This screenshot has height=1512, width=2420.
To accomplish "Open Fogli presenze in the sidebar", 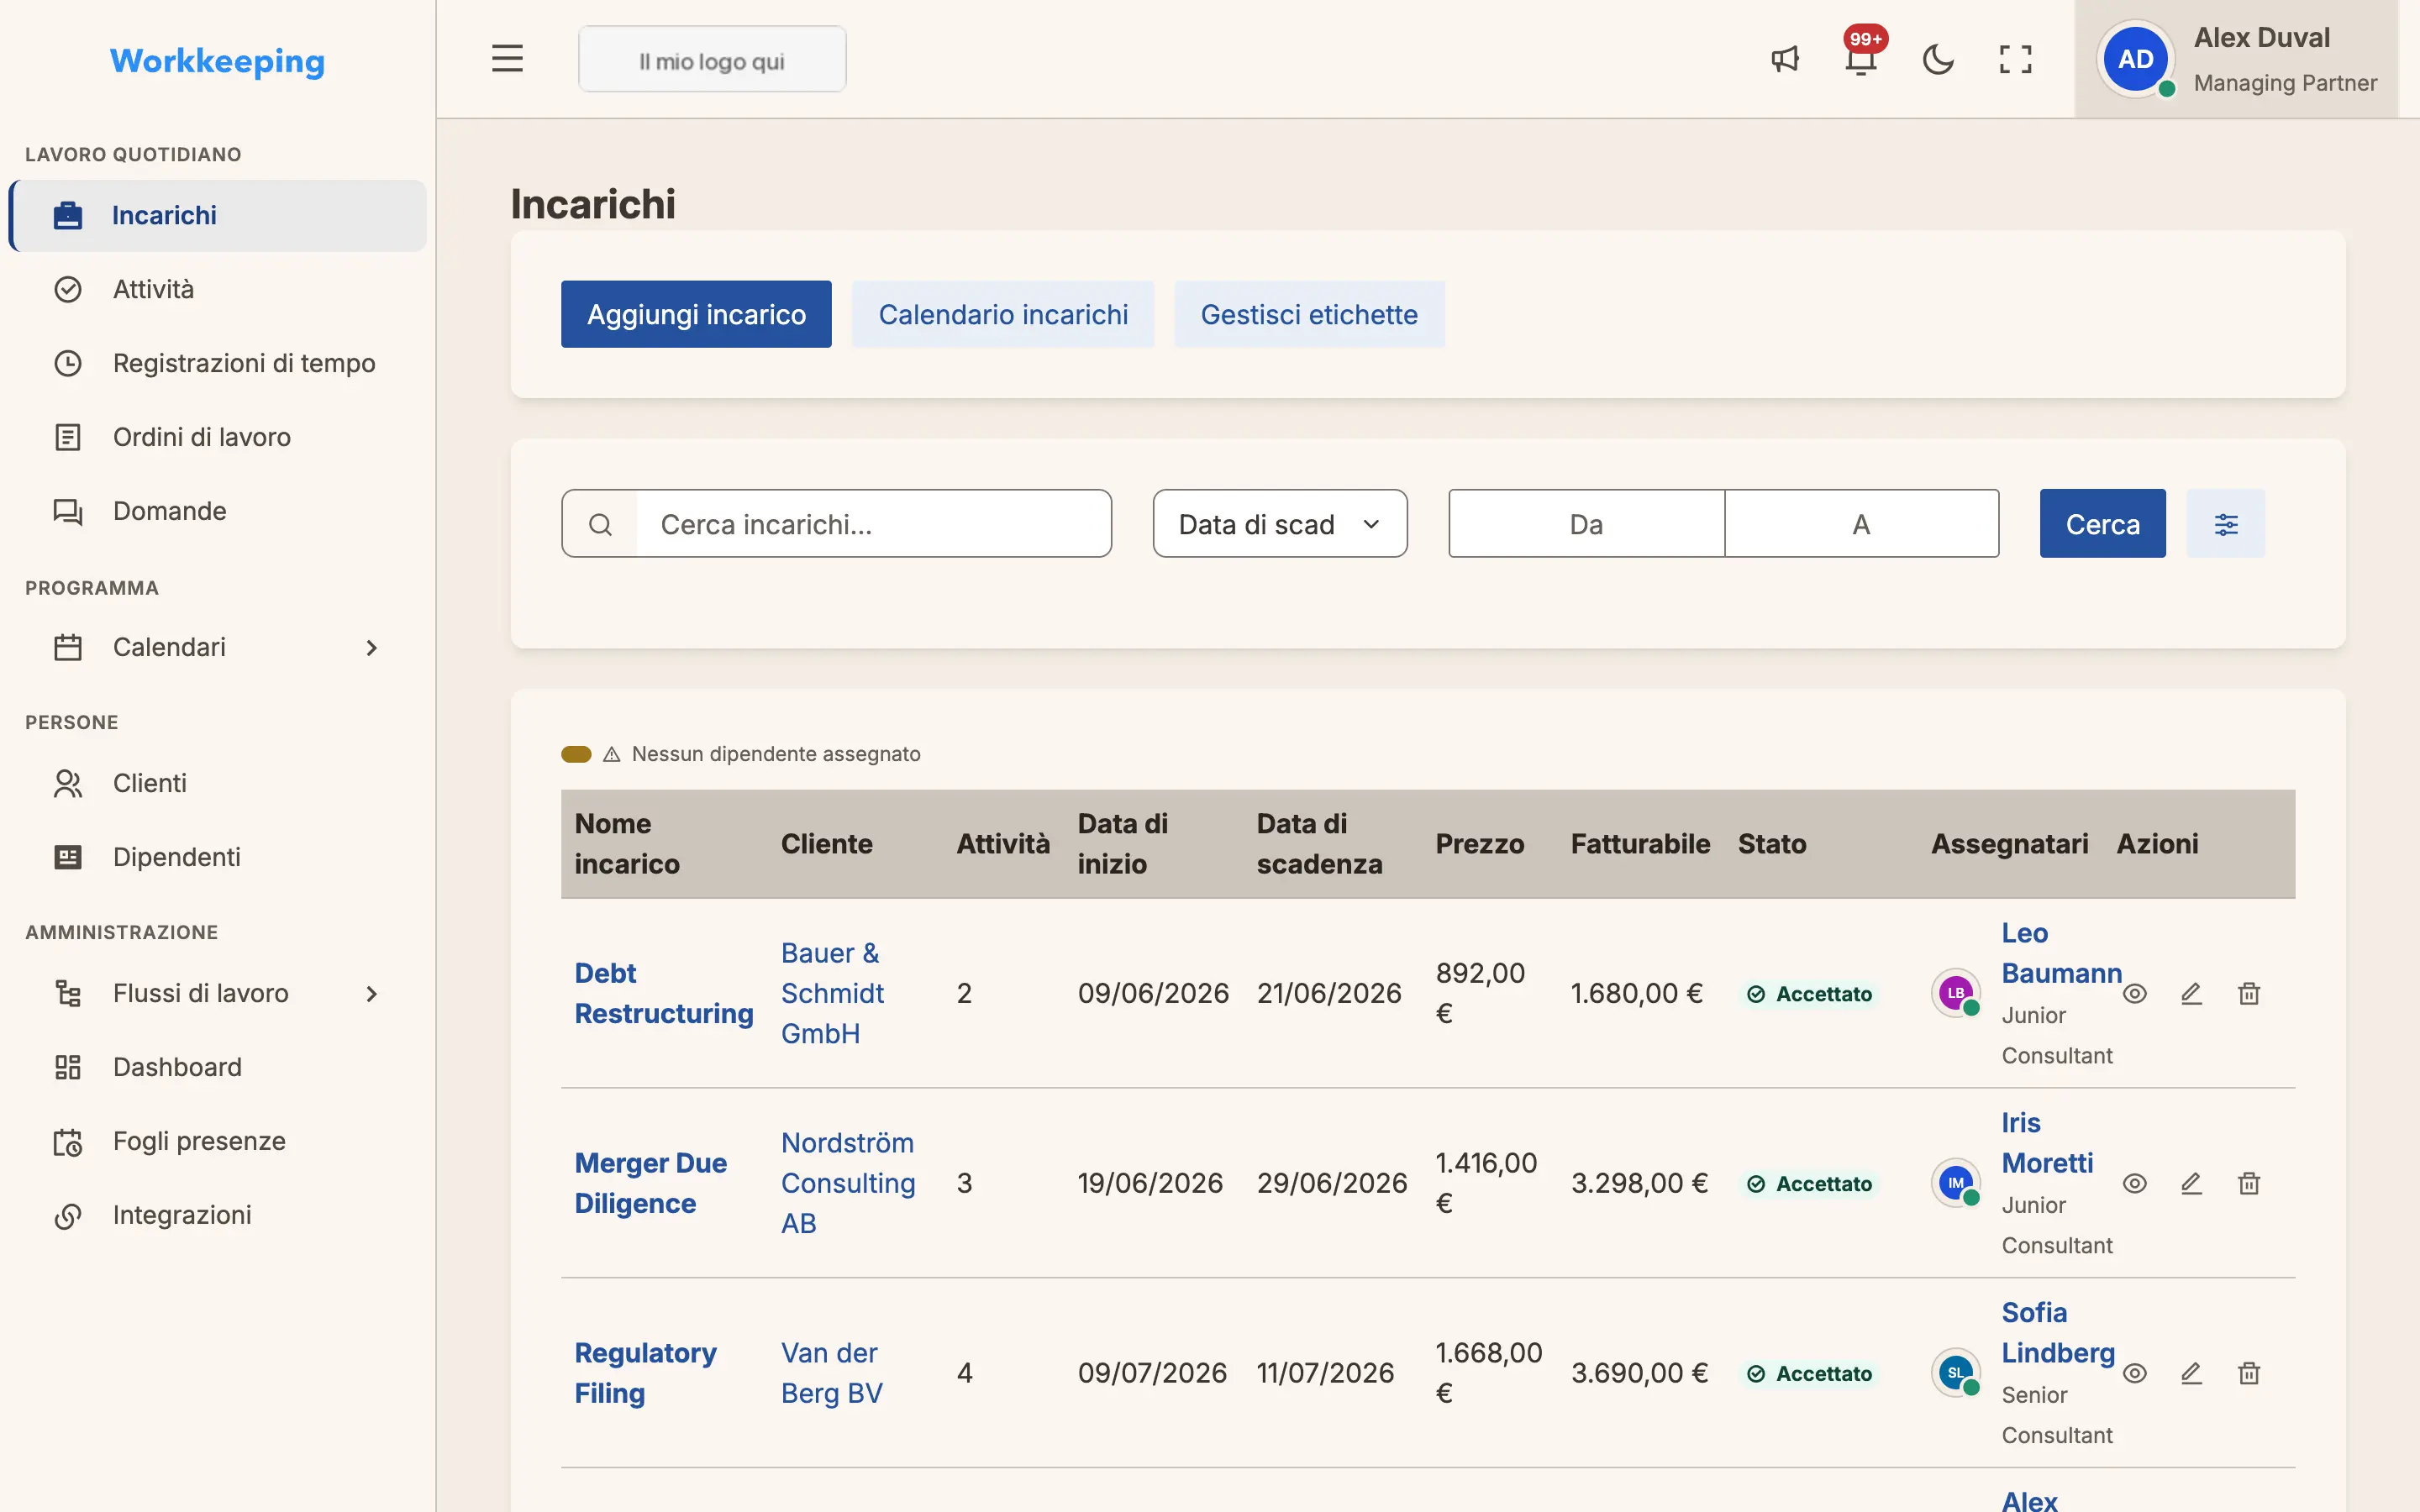I will coord(218,1142).
